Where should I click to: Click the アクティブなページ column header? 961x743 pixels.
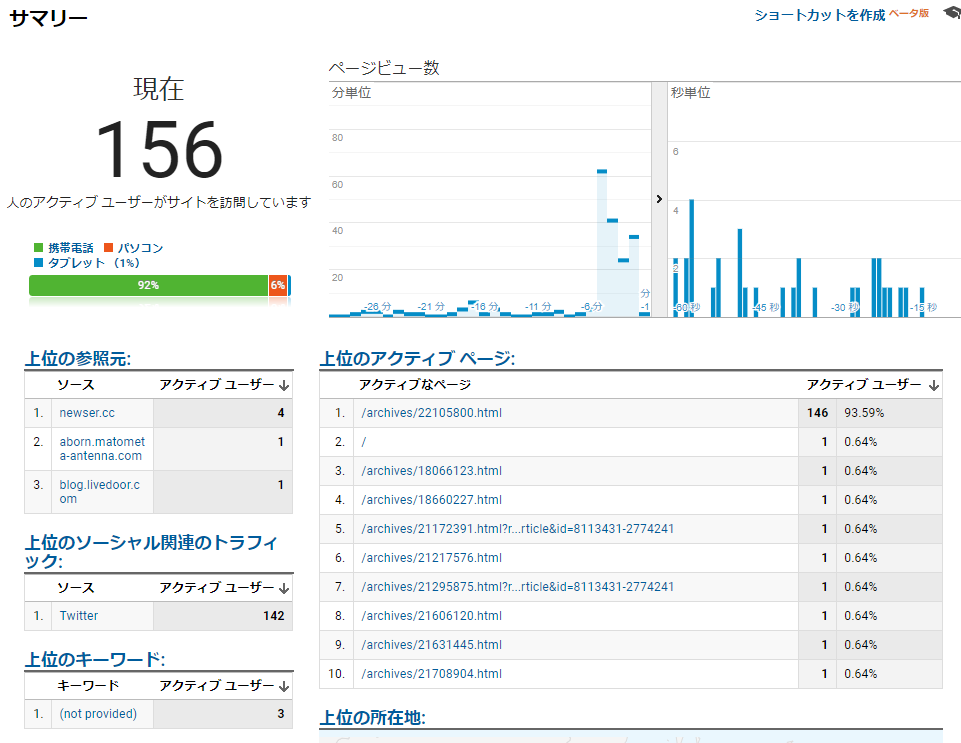[415, 384]
